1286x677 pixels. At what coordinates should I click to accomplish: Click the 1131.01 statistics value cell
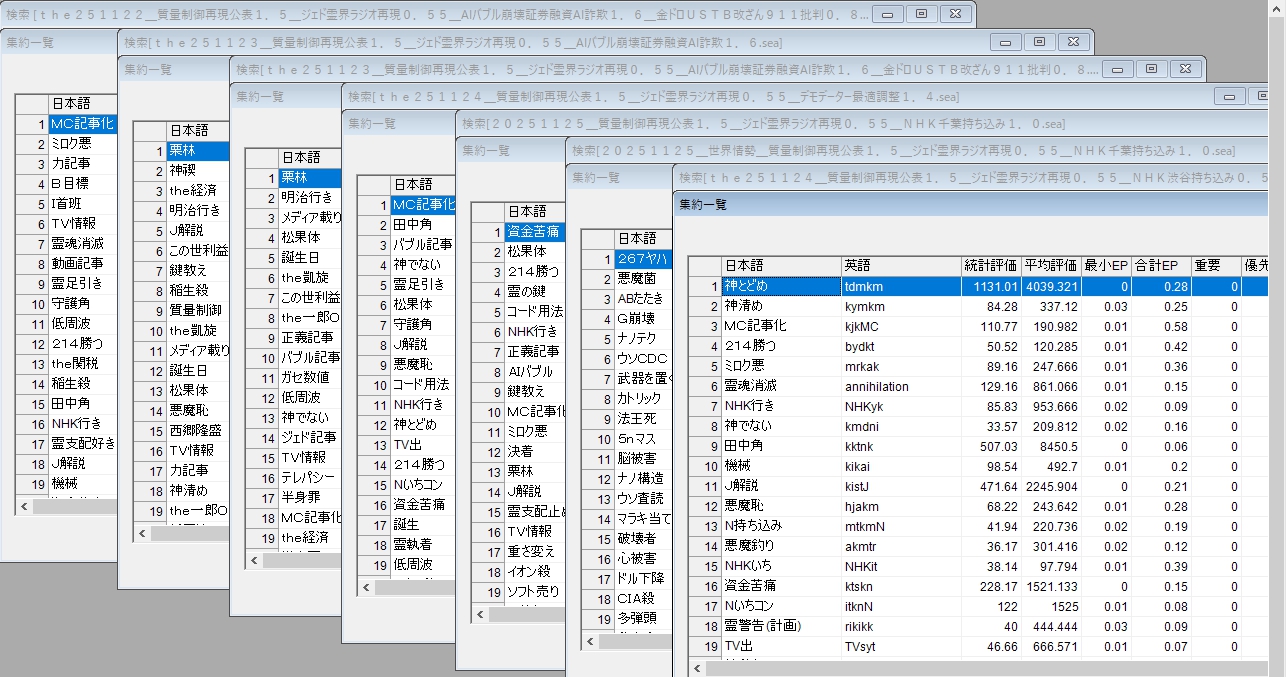point(991,286)
